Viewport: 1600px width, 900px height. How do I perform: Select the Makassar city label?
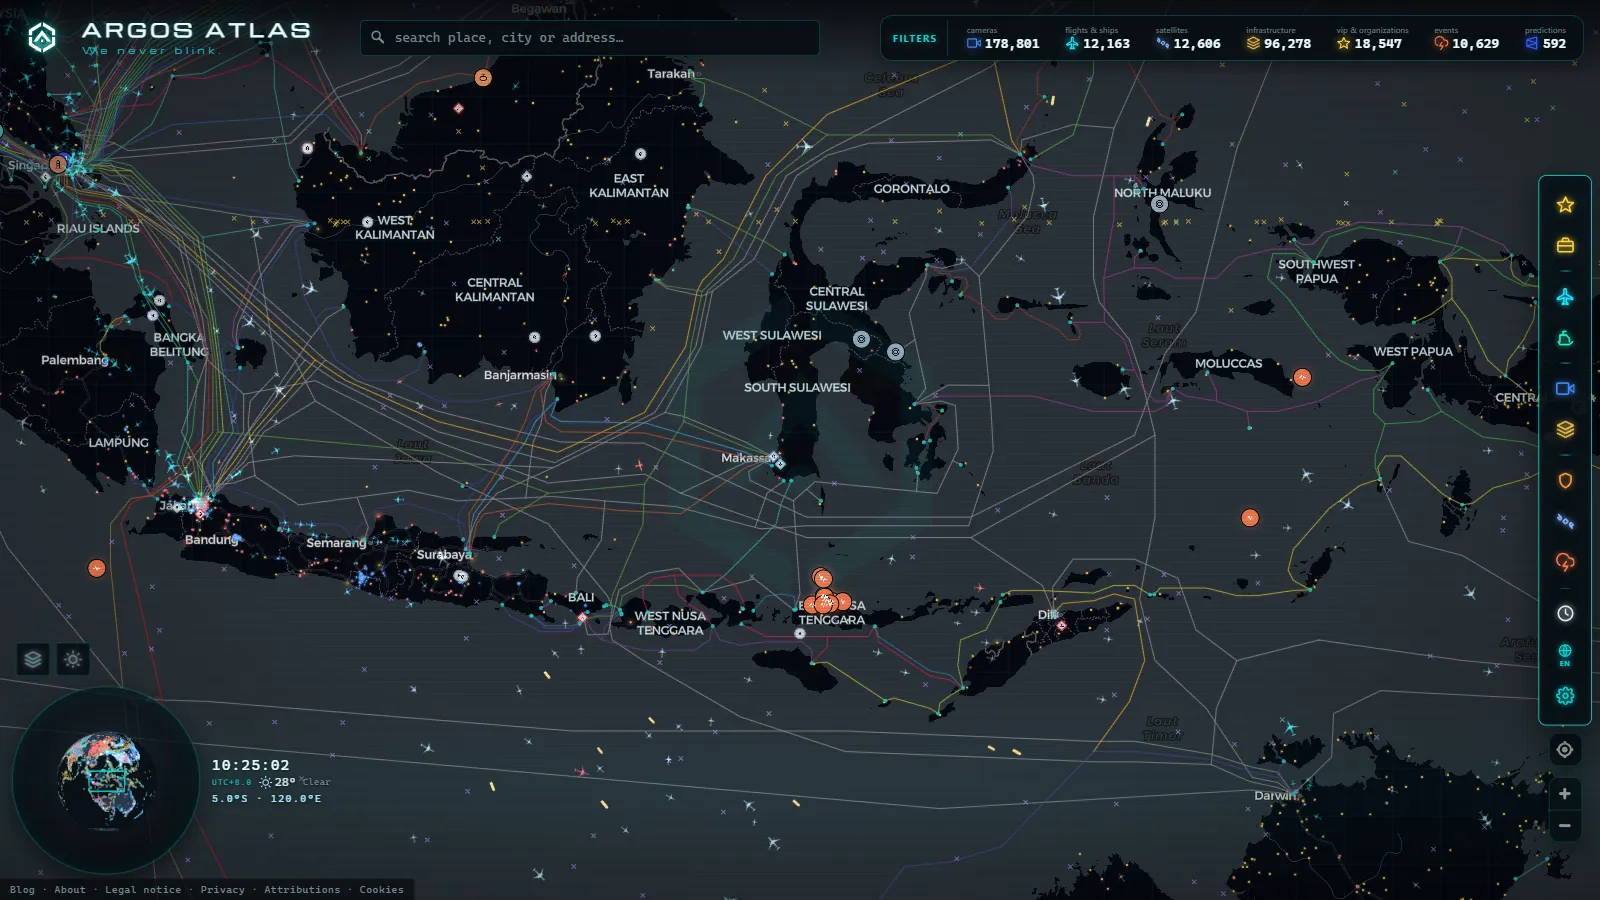point(746,458)
